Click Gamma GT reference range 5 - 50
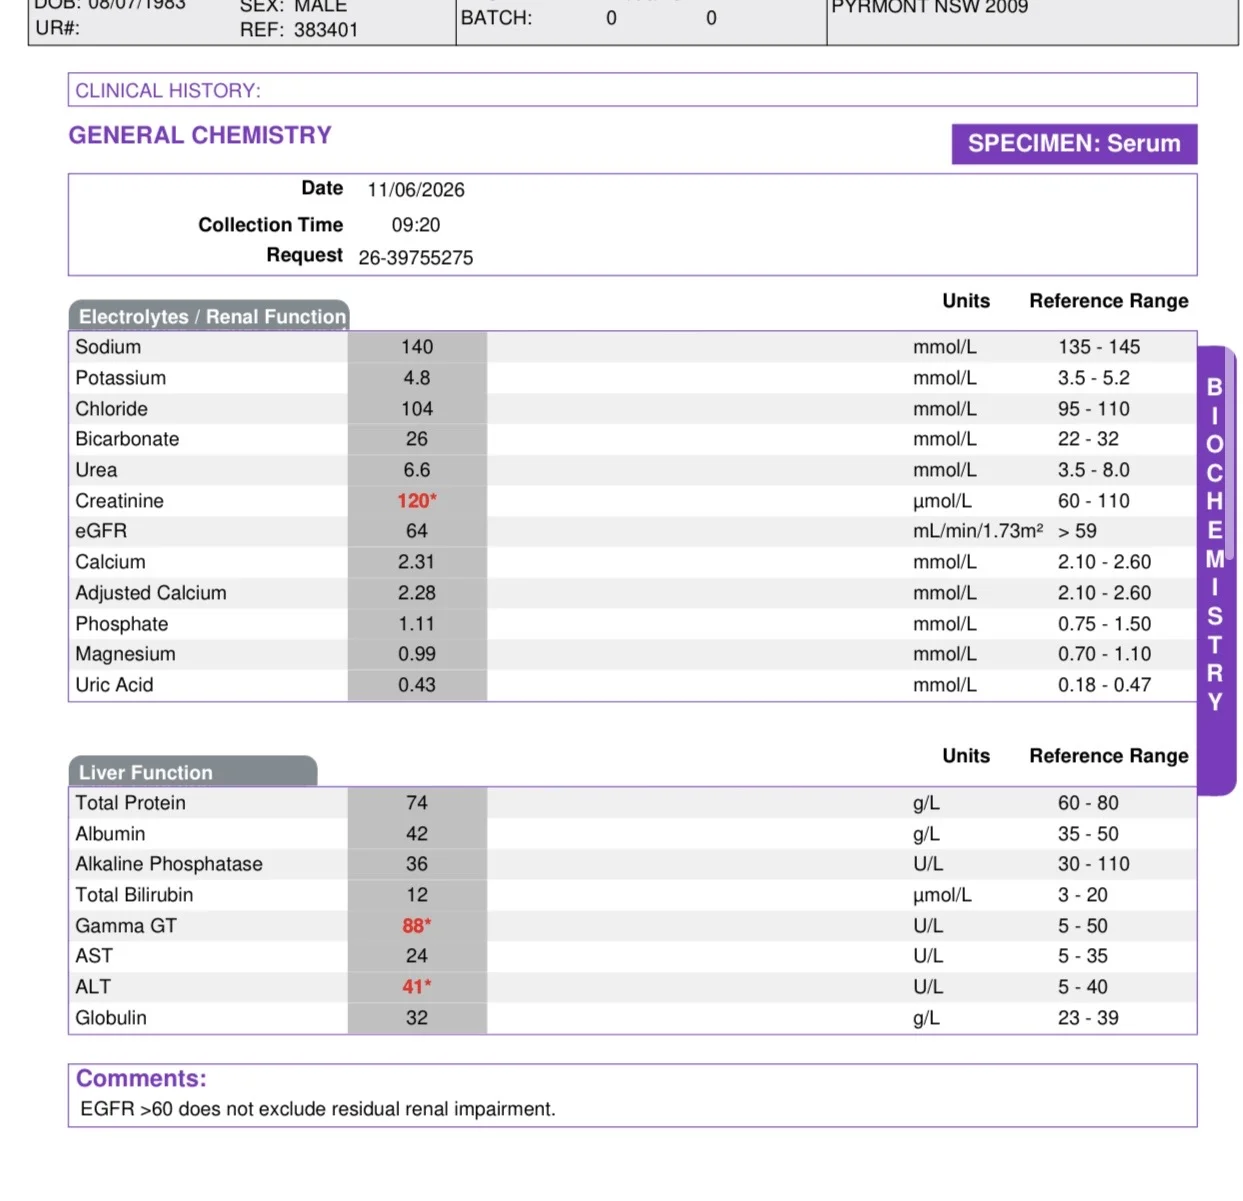This screenshot has width=1243, height=1201. (x=1083, y=926)
